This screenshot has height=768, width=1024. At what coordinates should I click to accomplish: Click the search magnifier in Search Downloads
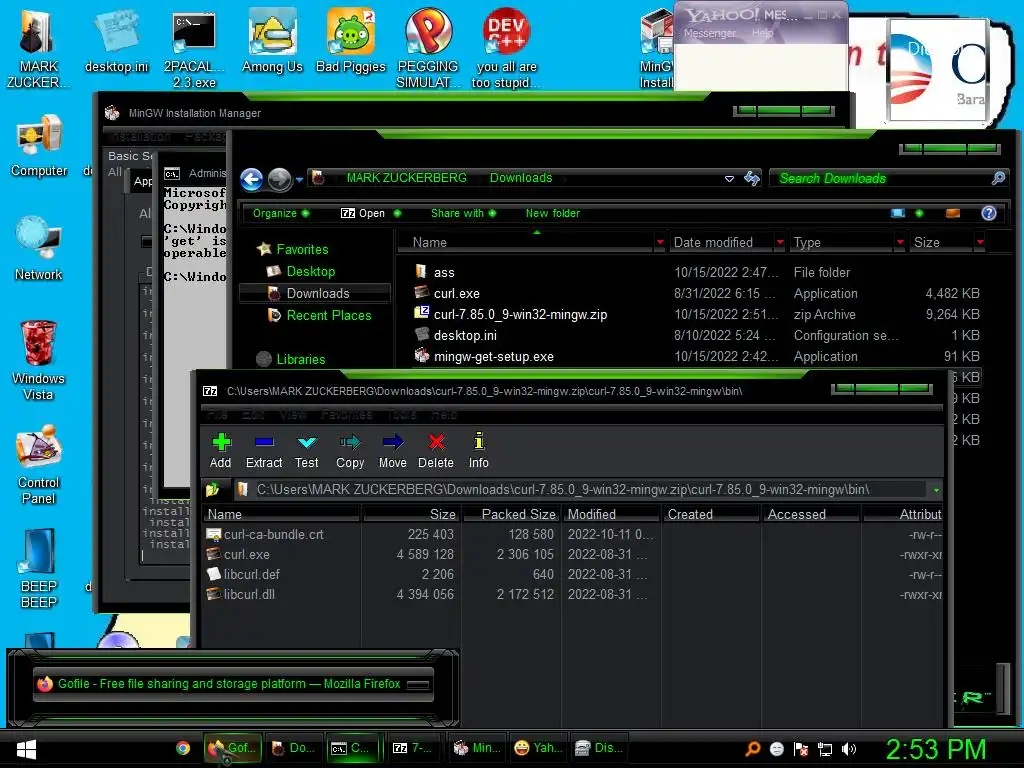[998, 178]
